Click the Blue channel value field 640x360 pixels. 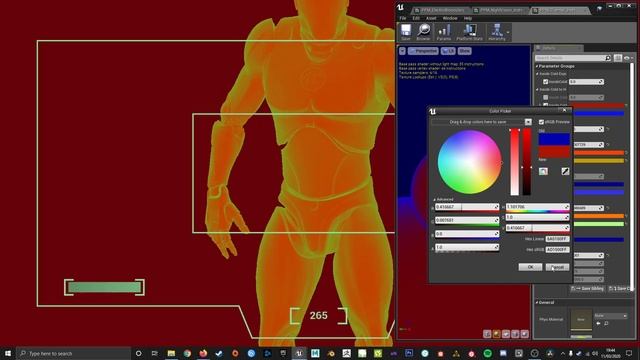tap(467, 234)
